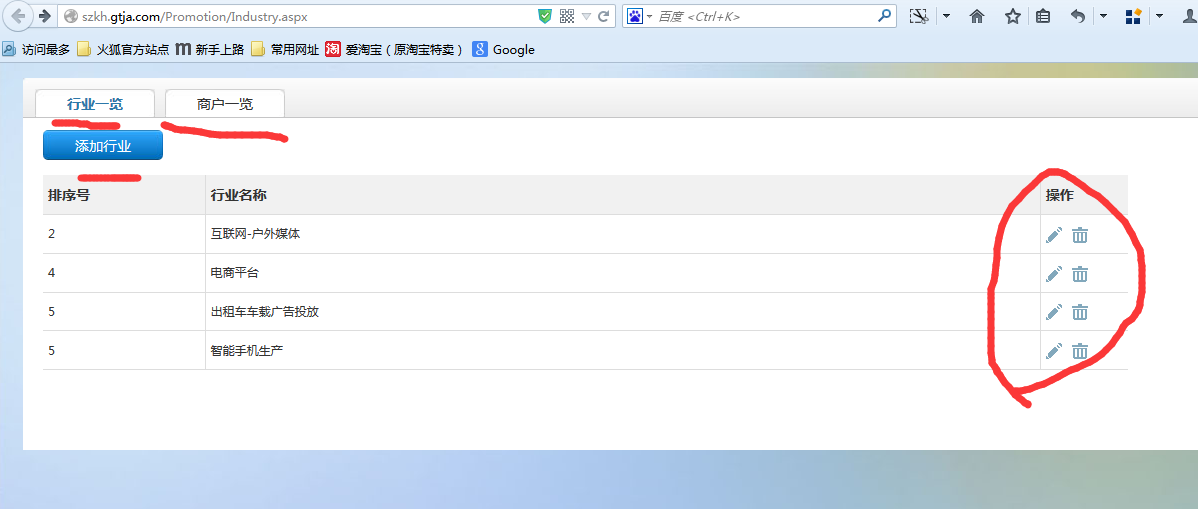This screenshot has width=1198, height=509.
Task: Expand the undo arrow dropdown
Action: click(1103, 16)
